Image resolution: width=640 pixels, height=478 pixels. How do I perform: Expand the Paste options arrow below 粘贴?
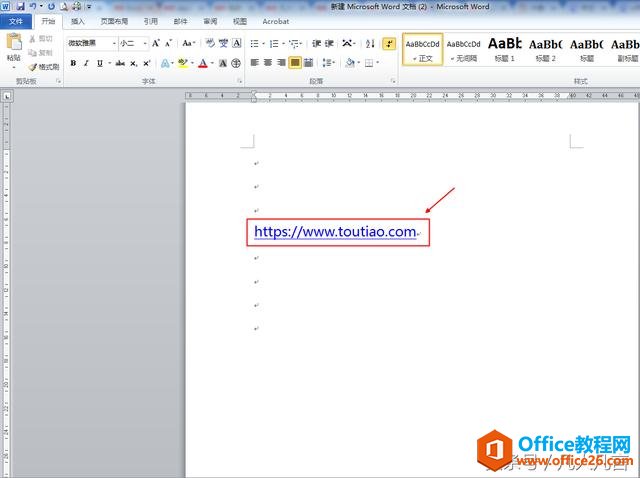coord(14,67)
